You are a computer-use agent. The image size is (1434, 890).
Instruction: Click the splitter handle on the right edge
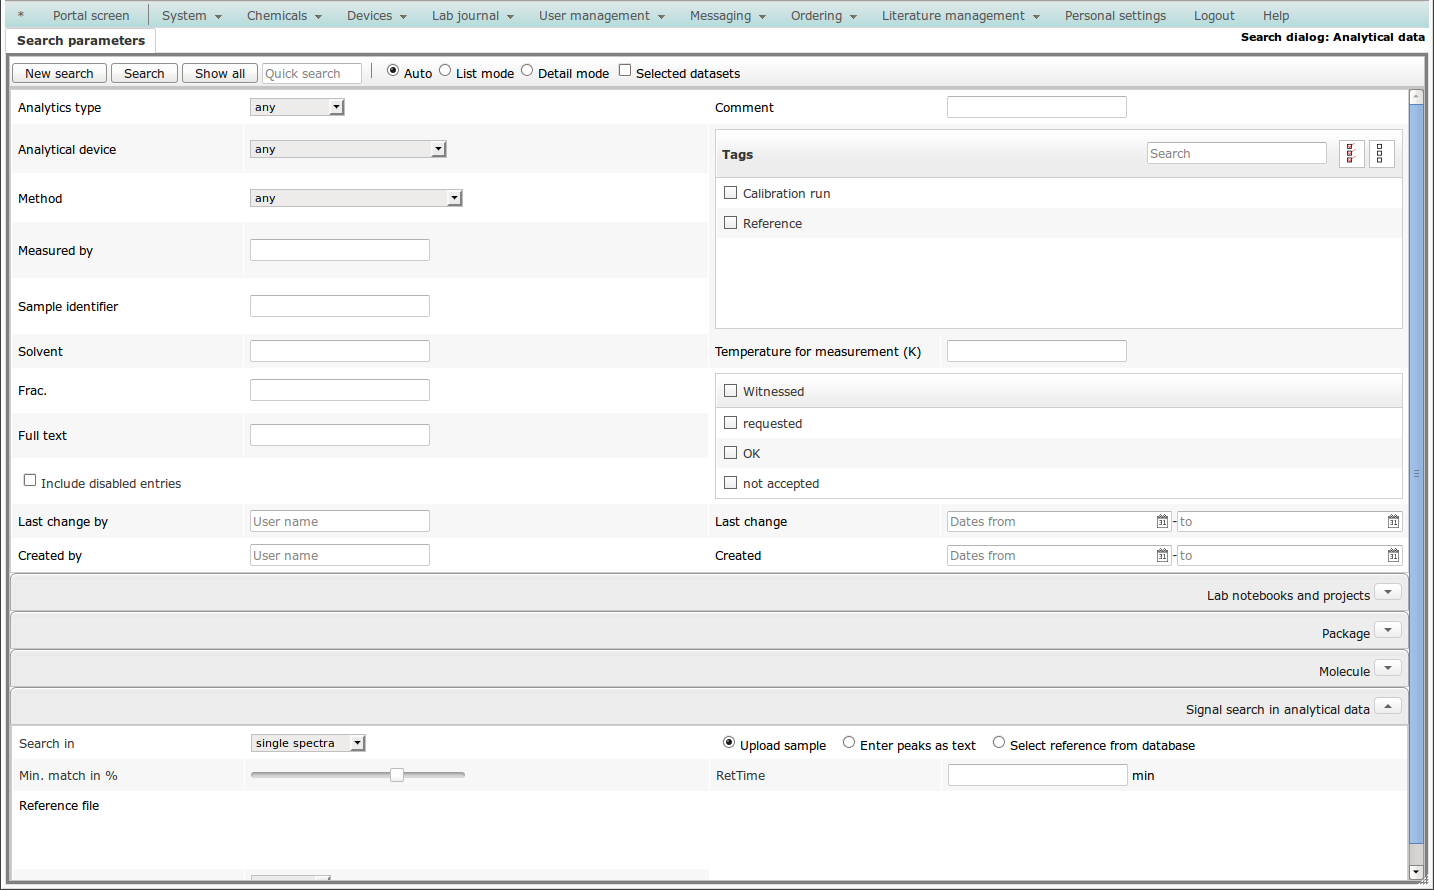[1416, 473]
